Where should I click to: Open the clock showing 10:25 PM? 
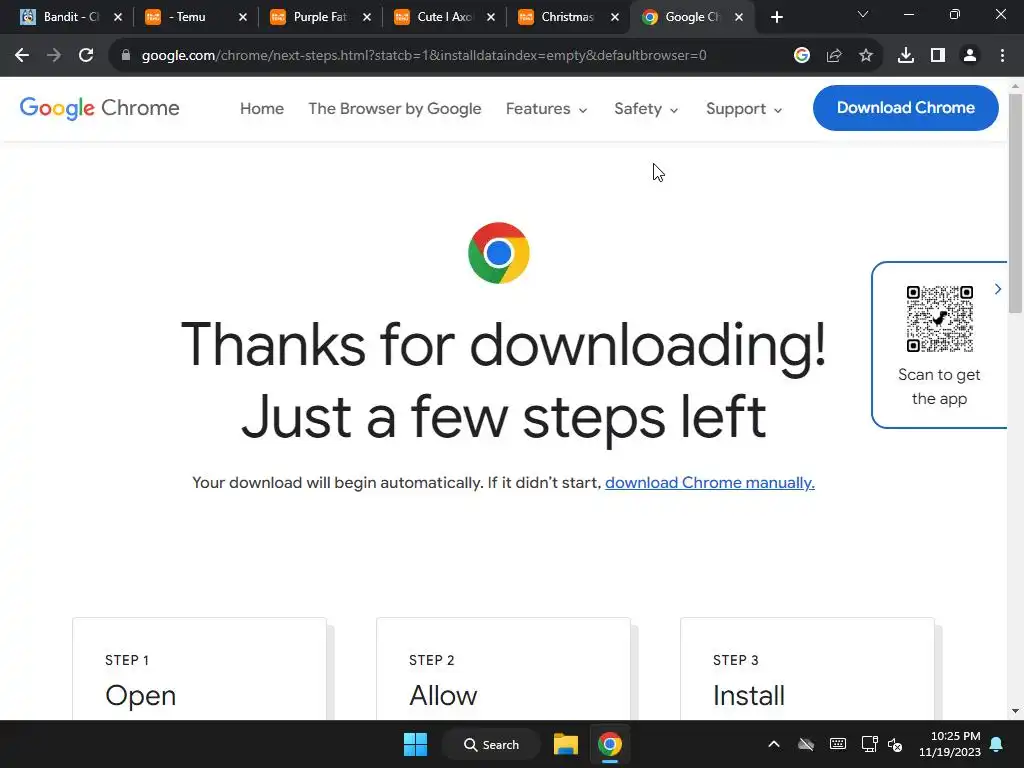pos(950,744)
